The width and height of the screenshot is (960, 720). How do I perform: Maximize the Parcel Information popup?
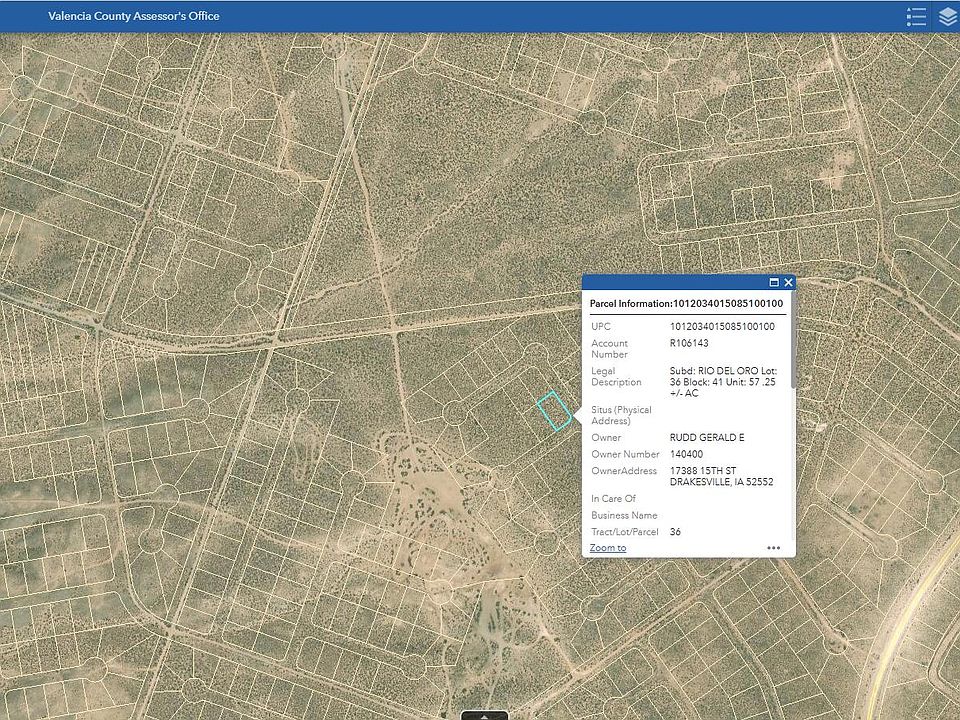click(x=774, y=282)
